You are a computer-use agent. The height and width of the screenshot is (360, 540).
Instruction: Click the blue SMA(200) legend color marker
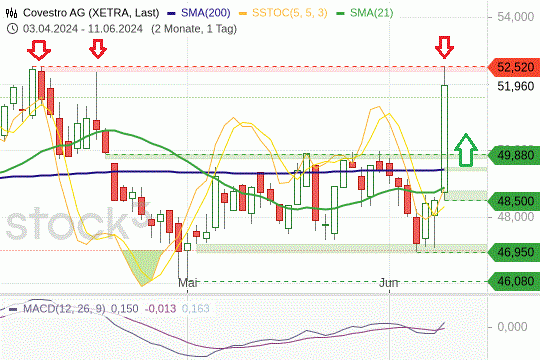tap(171, 13)
